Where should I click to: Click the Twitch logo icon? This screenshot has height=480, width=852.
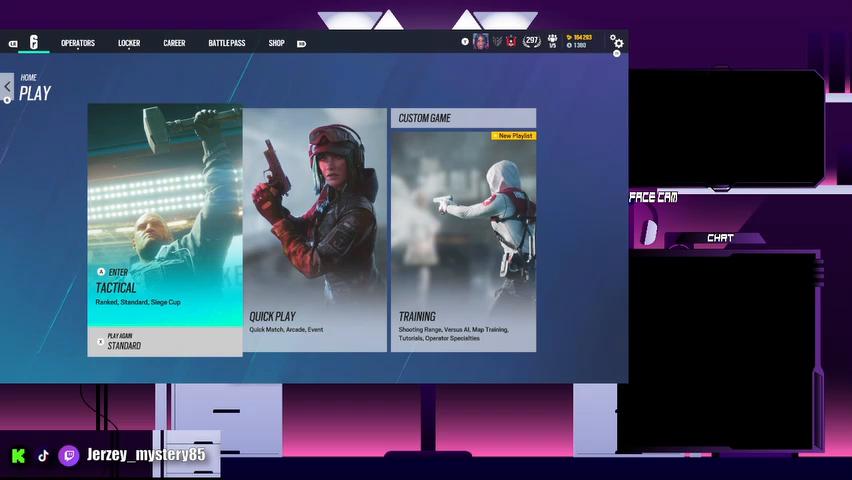click(69, 456)
